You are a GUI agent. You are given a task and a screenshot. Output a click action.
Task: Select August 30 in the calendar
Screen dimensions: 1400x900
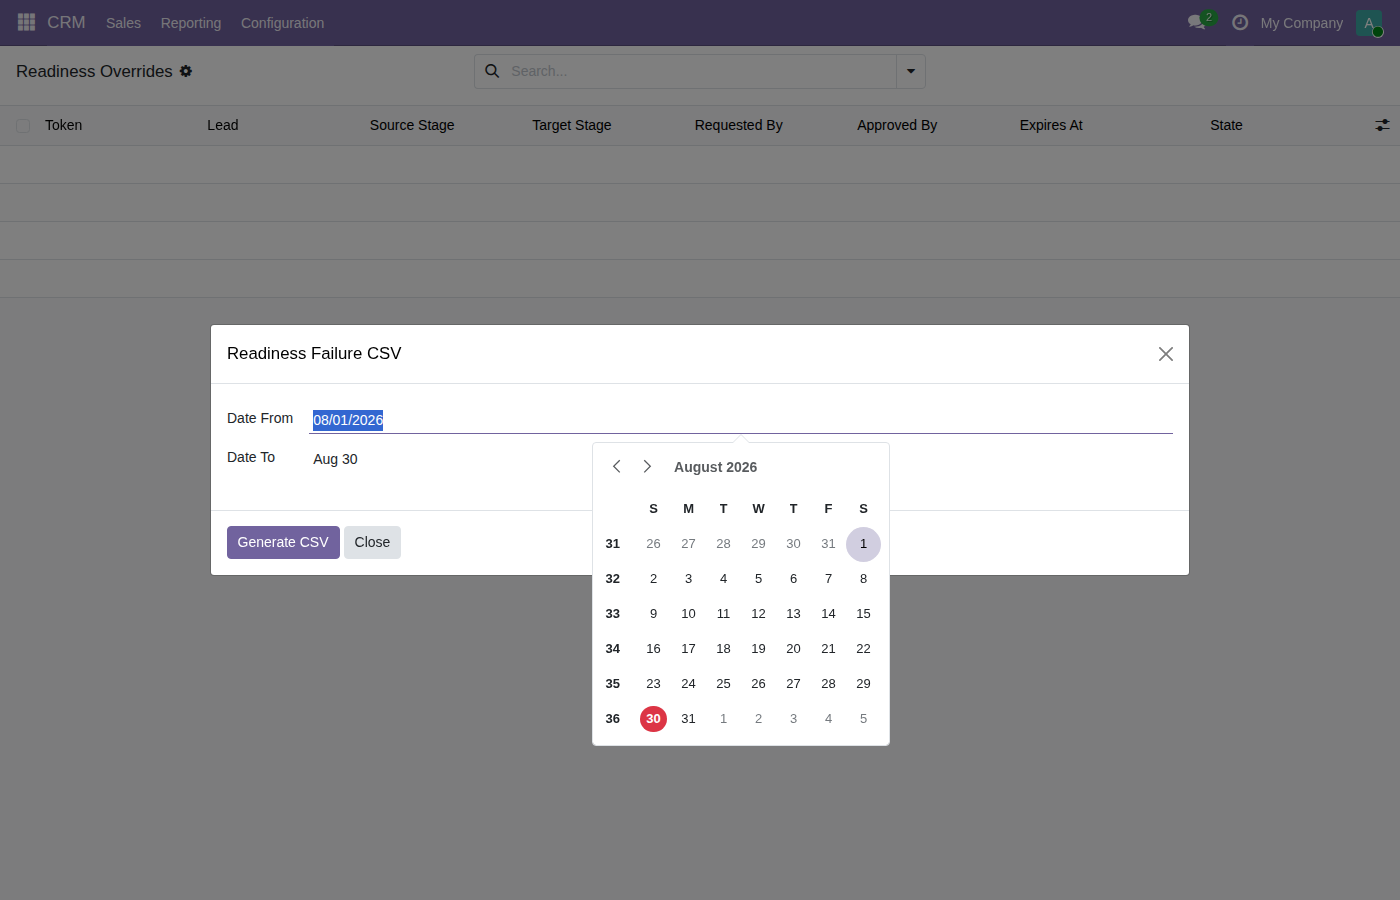tap(653, 719)
